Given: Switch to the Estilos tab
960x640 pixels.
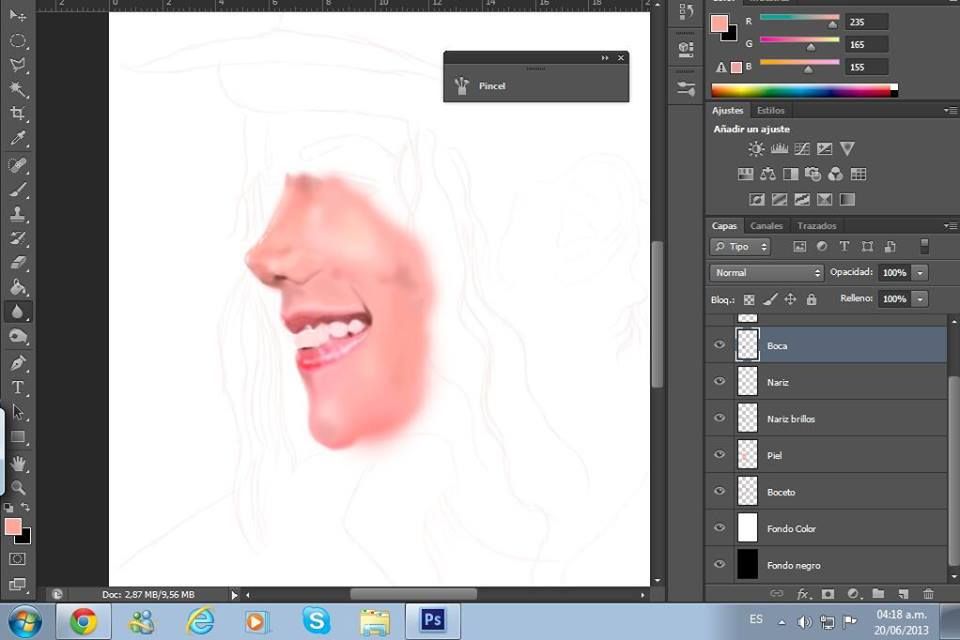Looking at the screenshot, I should point(770,110).
